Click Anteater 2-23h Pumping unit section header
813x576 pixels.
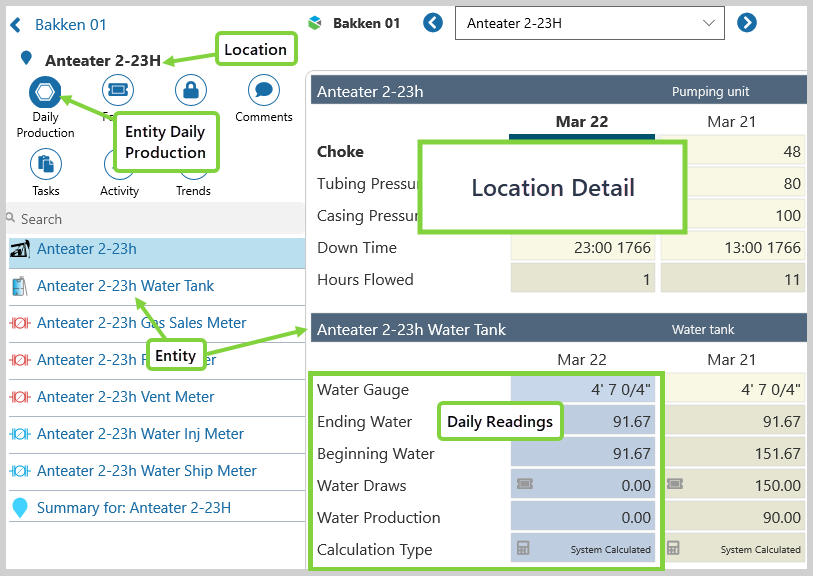click(558, 91)
